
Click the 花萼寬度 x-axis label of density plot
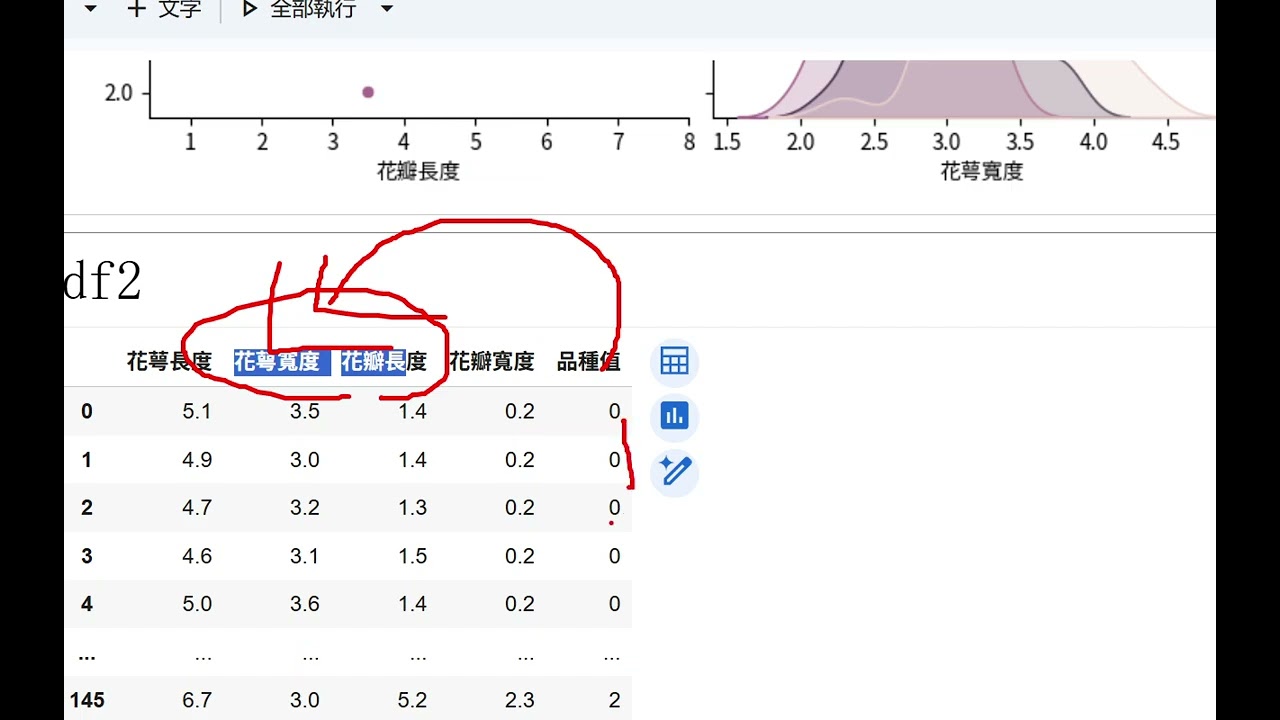pos(982,171)
